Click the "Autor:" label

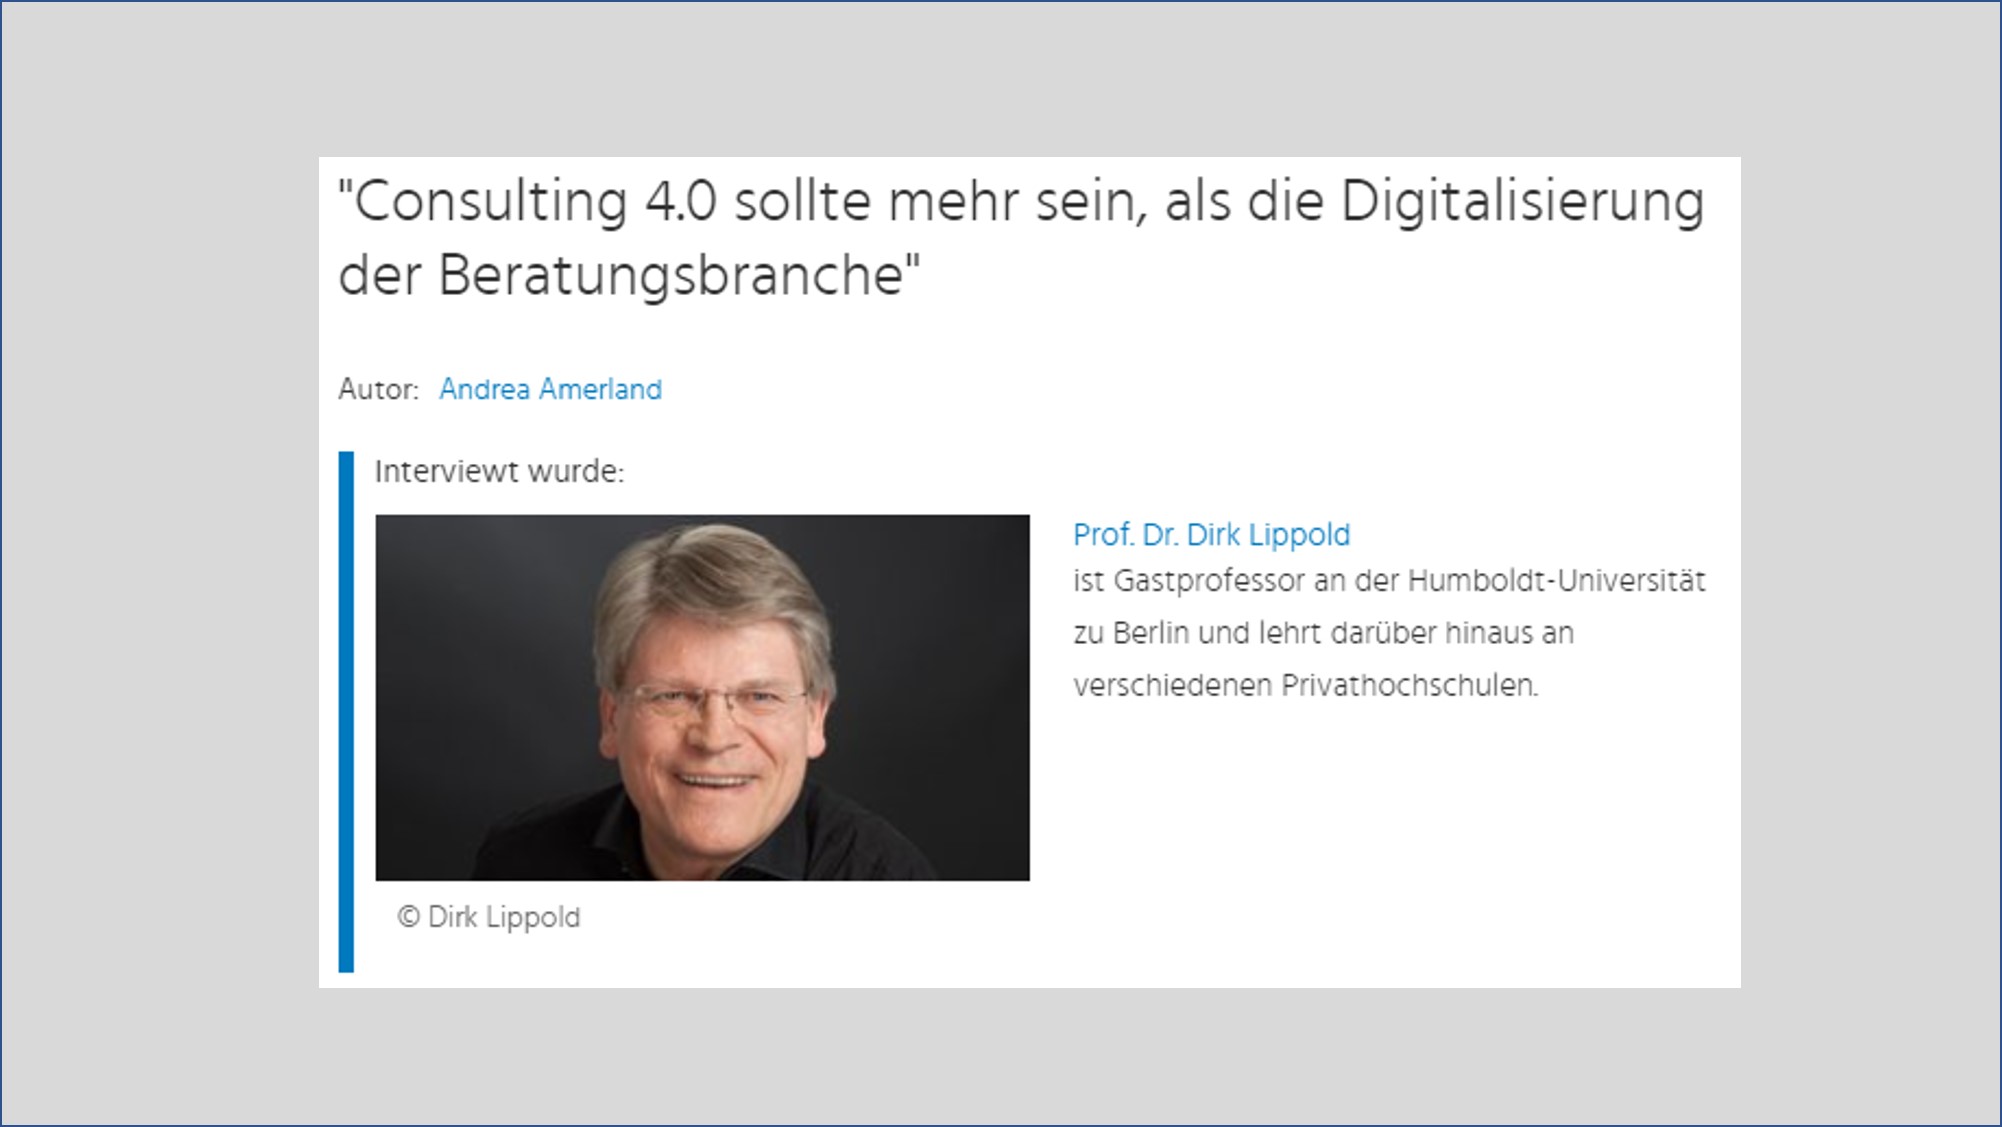pos(378,389)
